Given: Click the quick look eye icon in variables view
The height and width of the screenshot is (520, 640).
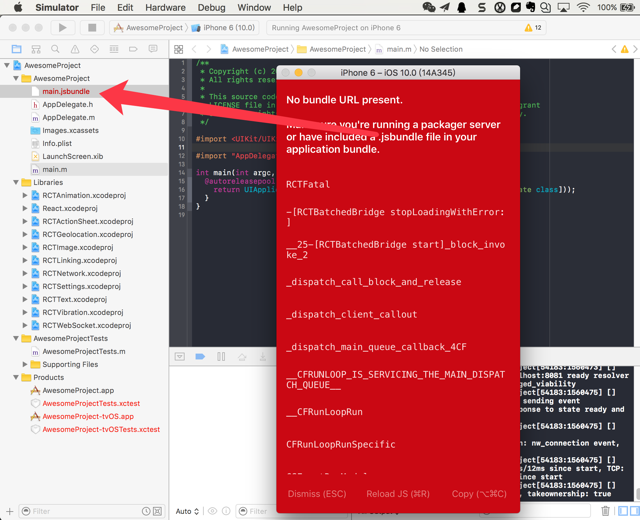Looking at the screenshot, I should (x=212, y=511).
